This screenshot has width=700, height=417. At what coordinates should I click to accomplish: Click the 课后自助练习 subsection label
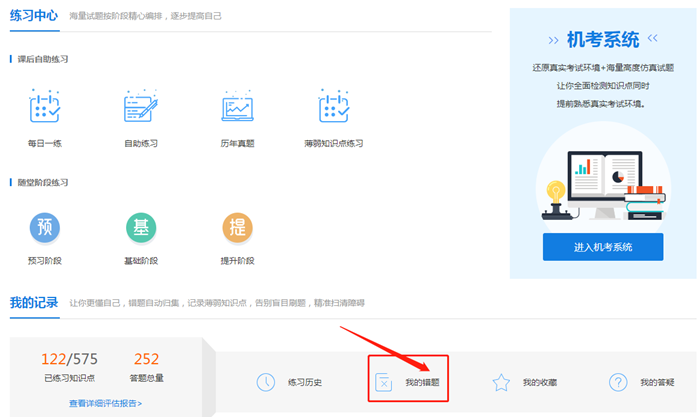pyautogui.click(x=43, y=59)
